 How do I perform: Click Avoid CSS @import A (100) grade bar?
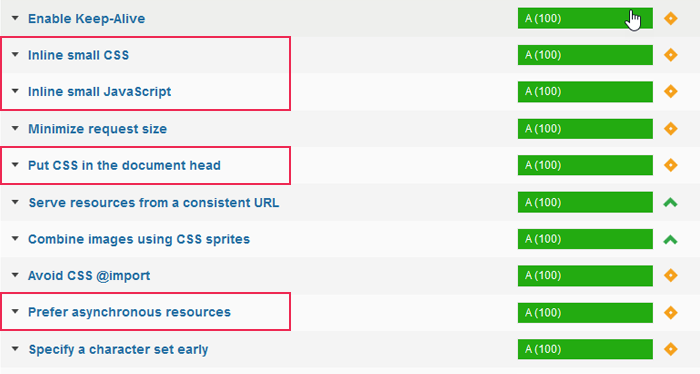tap(585, 275)
